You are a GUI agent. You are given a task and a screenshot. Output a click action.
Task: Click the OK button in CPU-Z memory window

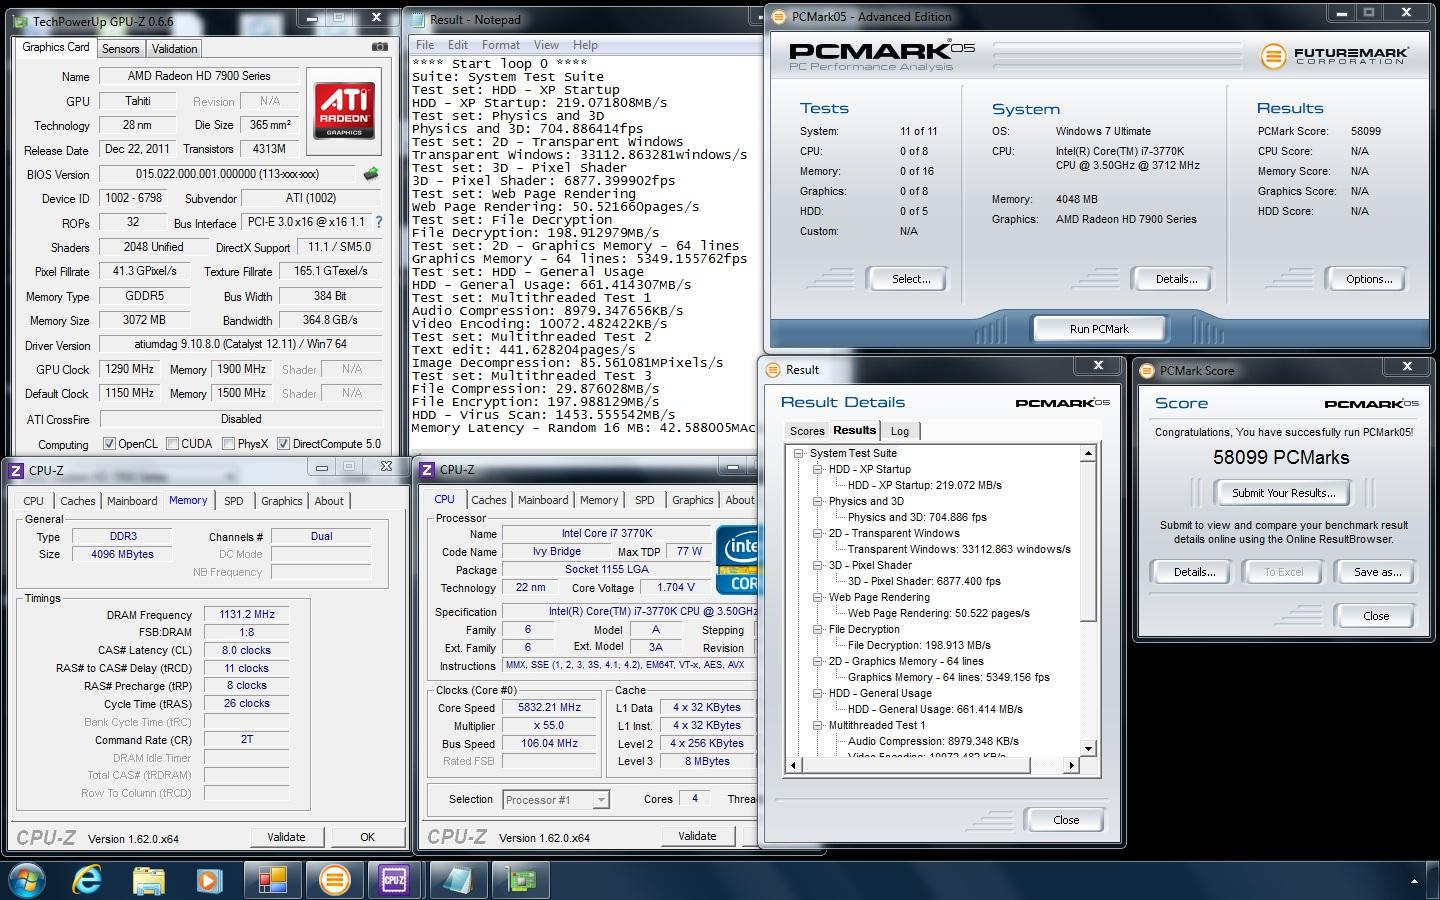368,837
